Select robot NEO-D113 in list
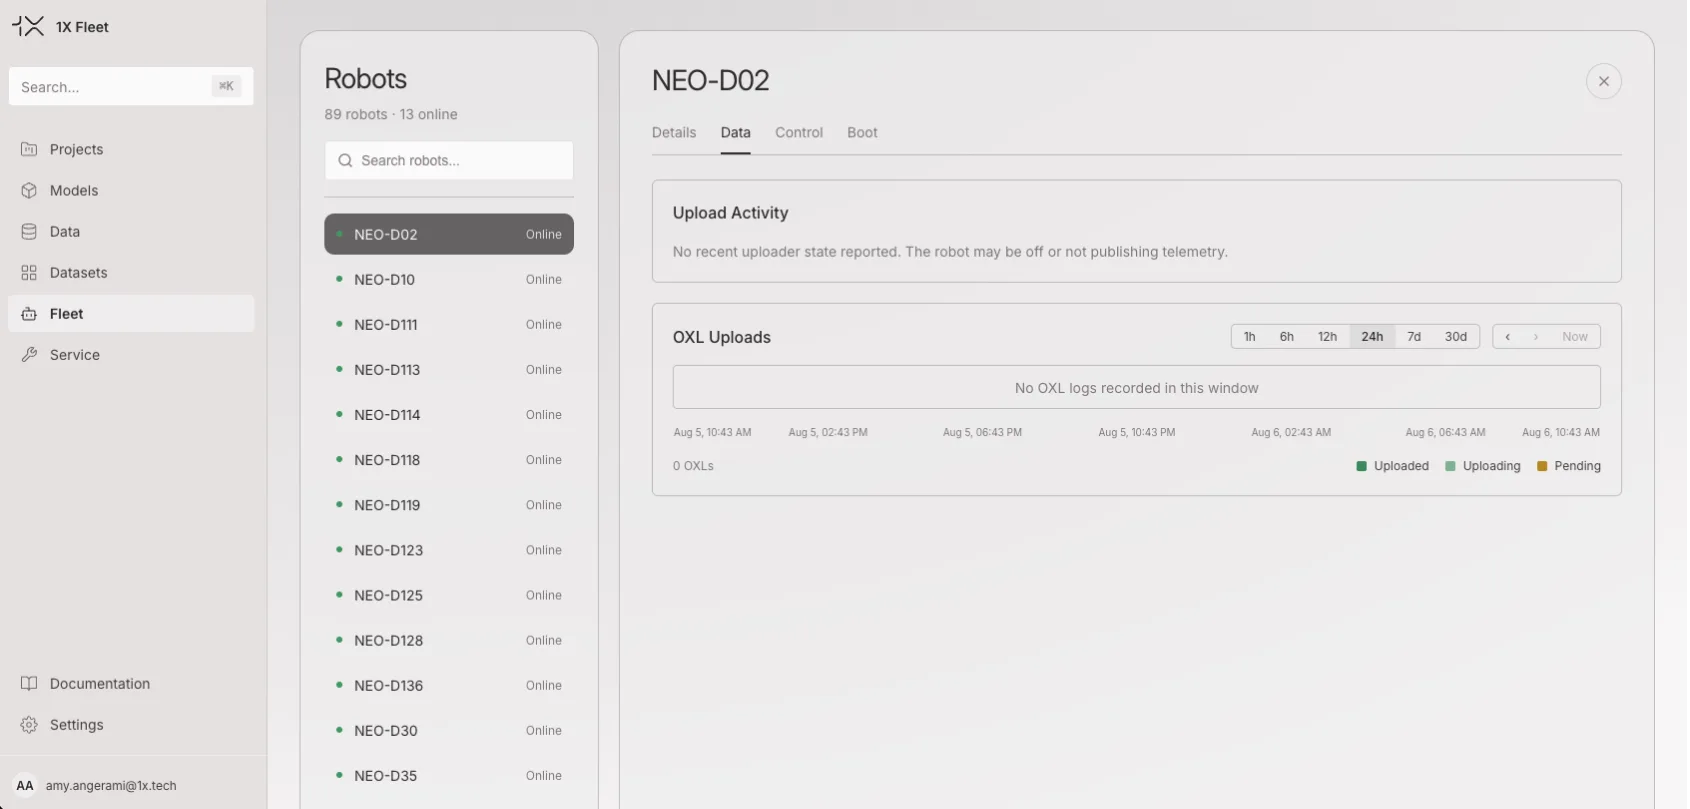The width and height of the screenshot is (1690, 809). [449, 369]
